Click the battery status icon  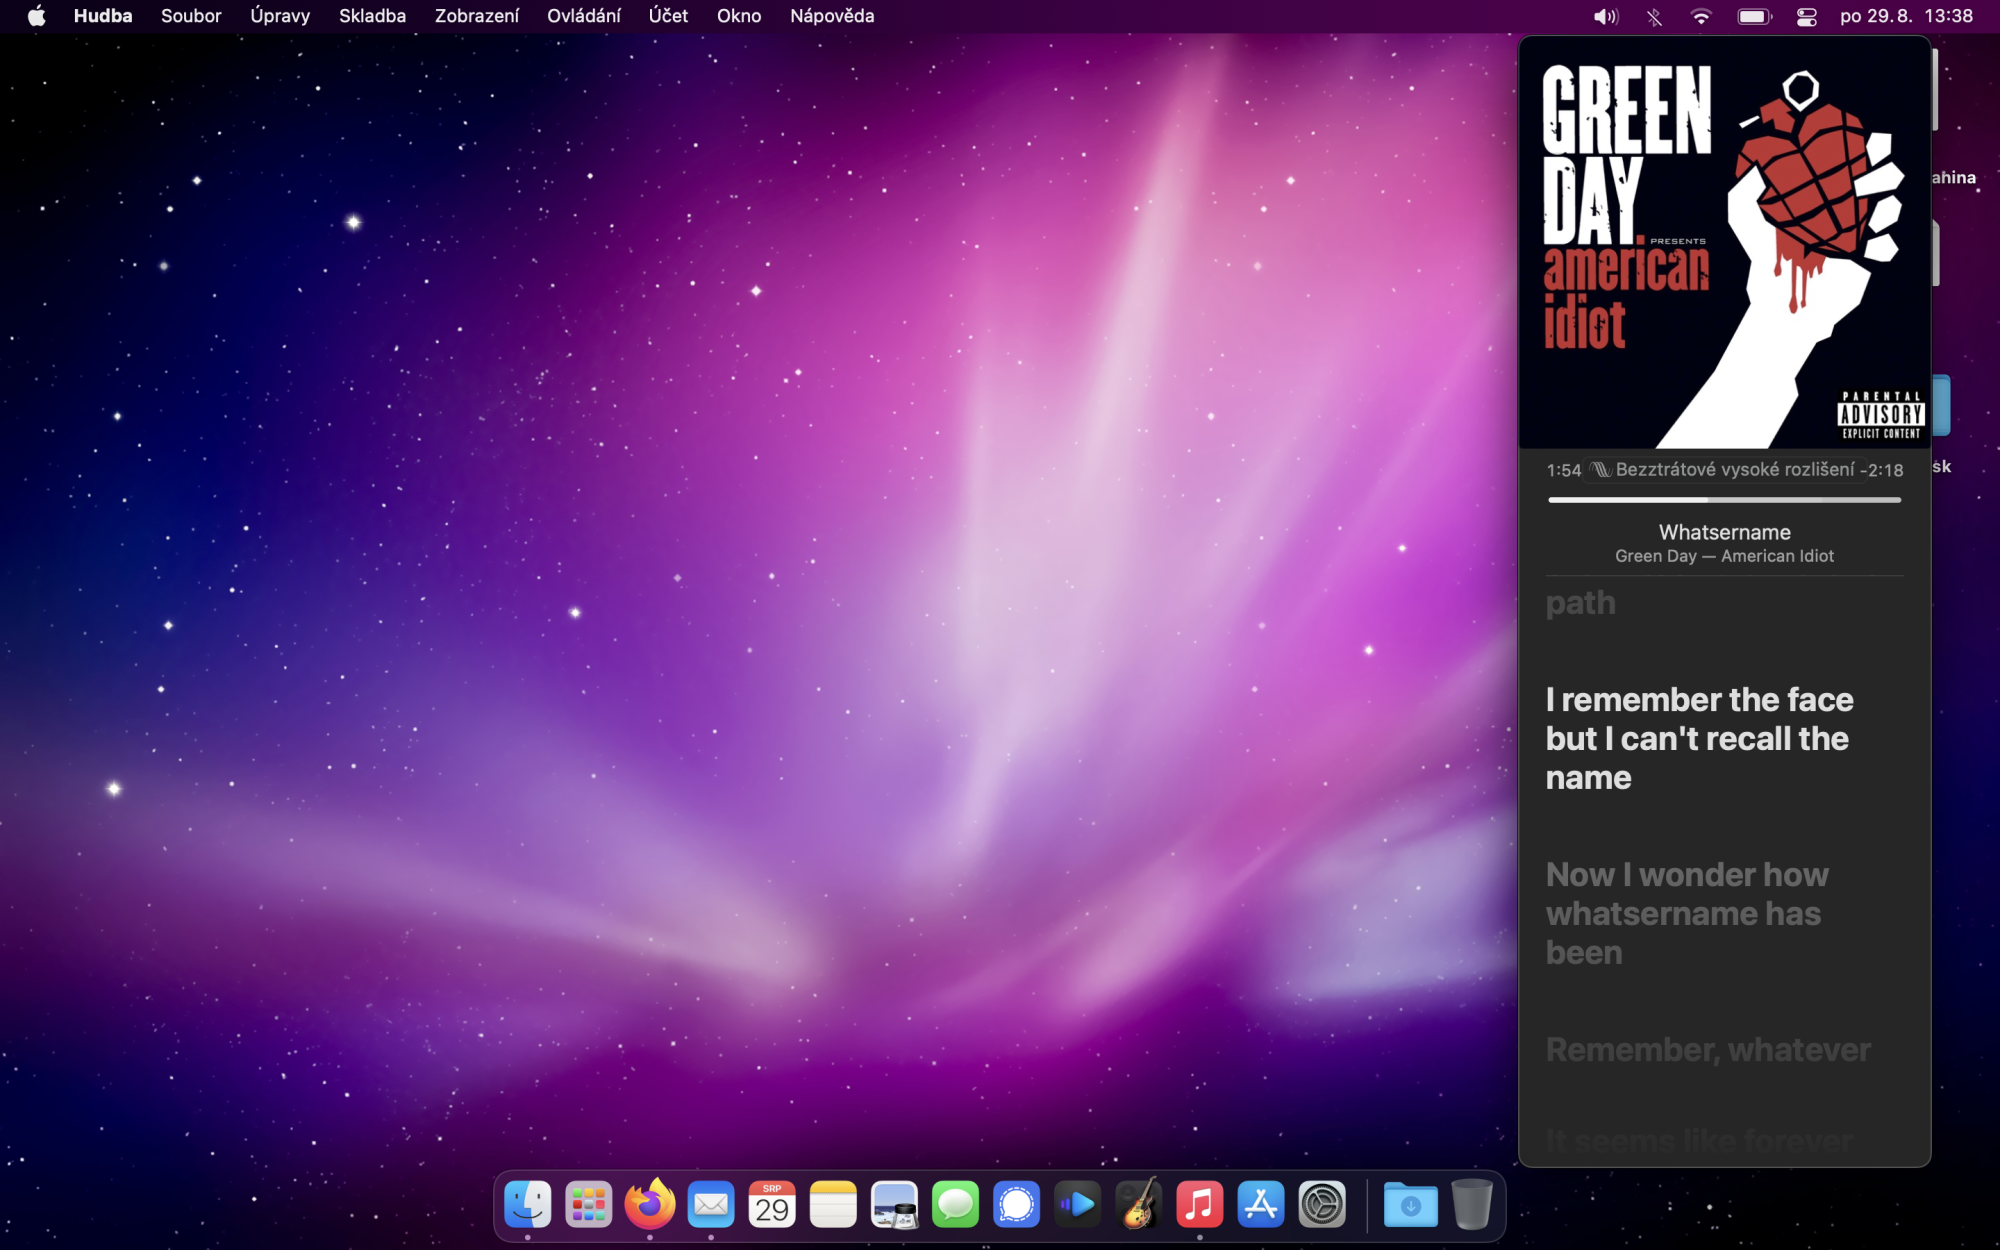click(1755, 16)
